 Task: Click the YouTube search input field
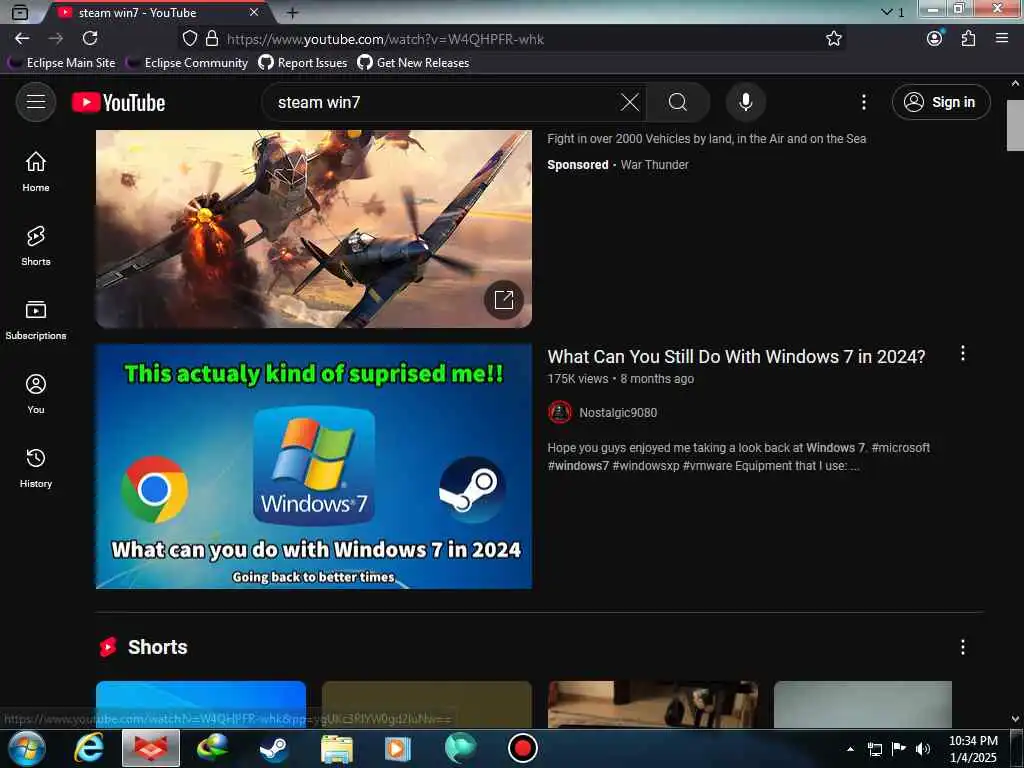point(444,102)
